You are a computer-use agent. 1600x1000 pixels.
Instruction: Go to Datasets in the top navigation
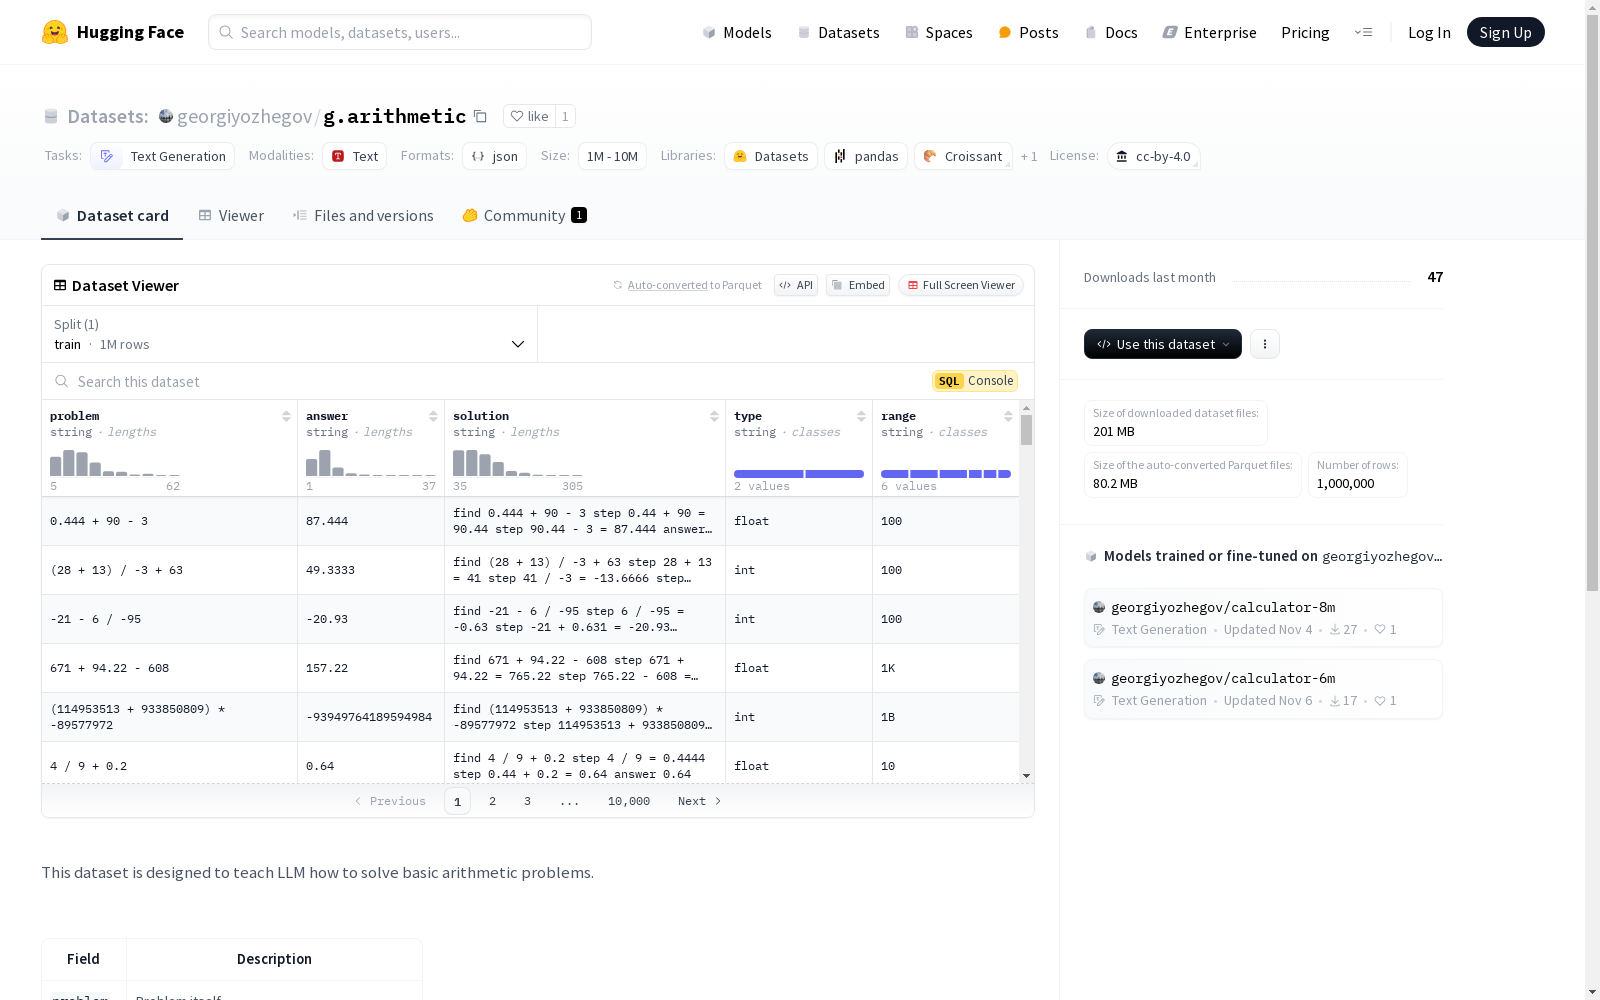pos(838,32)
